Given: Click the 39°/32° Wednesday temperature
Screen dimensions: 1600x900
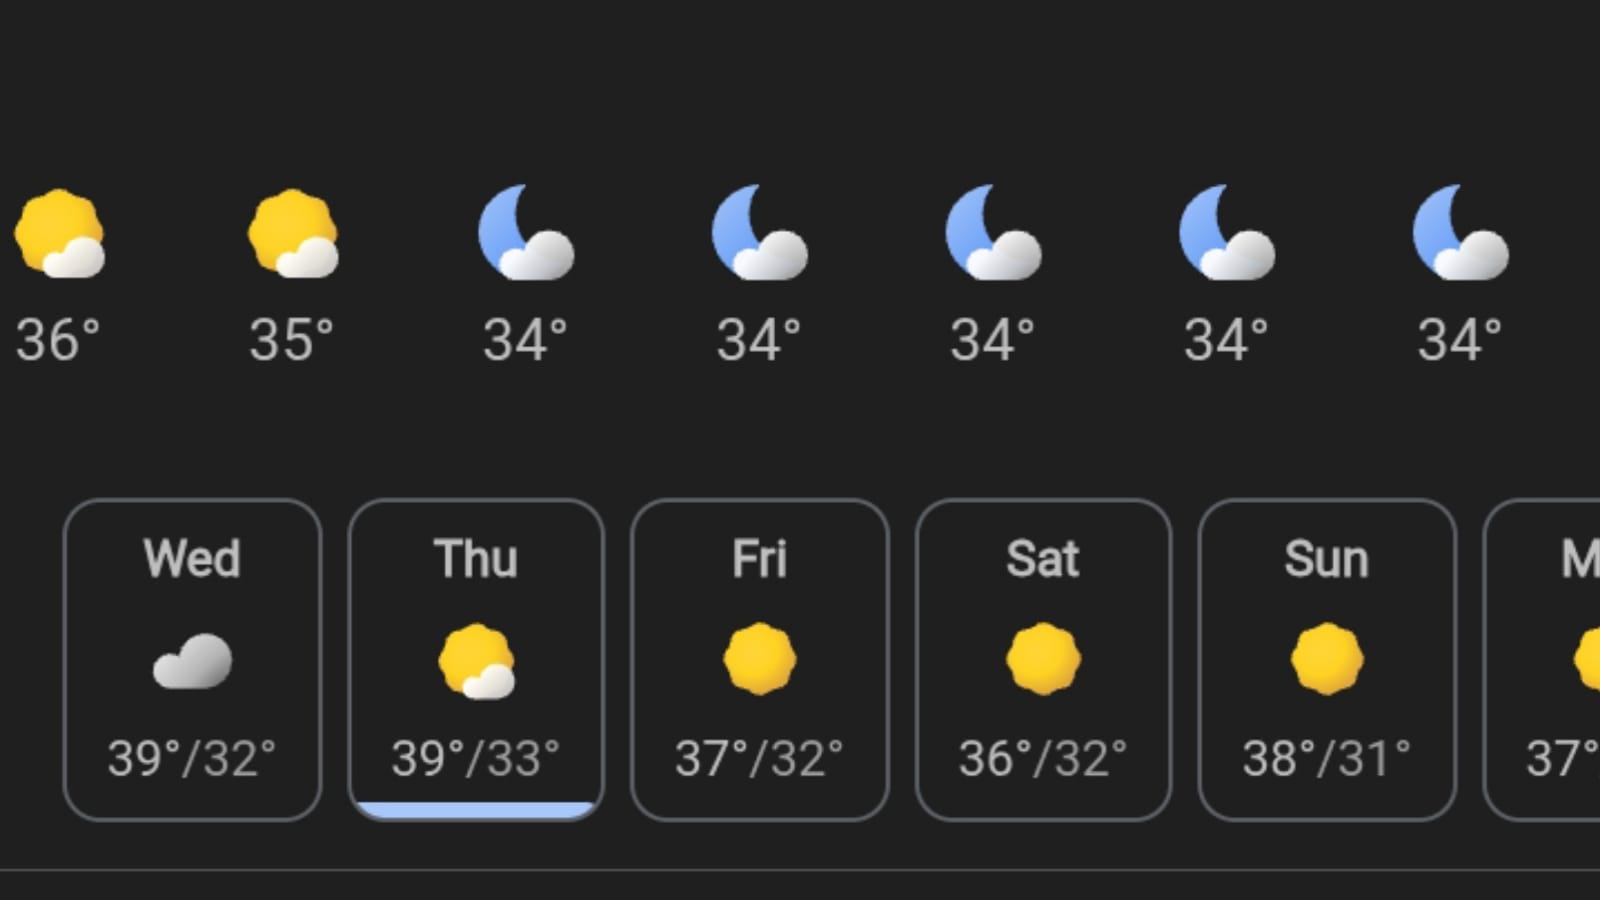Looking at the screenshot, I should [x=192, y=758].
